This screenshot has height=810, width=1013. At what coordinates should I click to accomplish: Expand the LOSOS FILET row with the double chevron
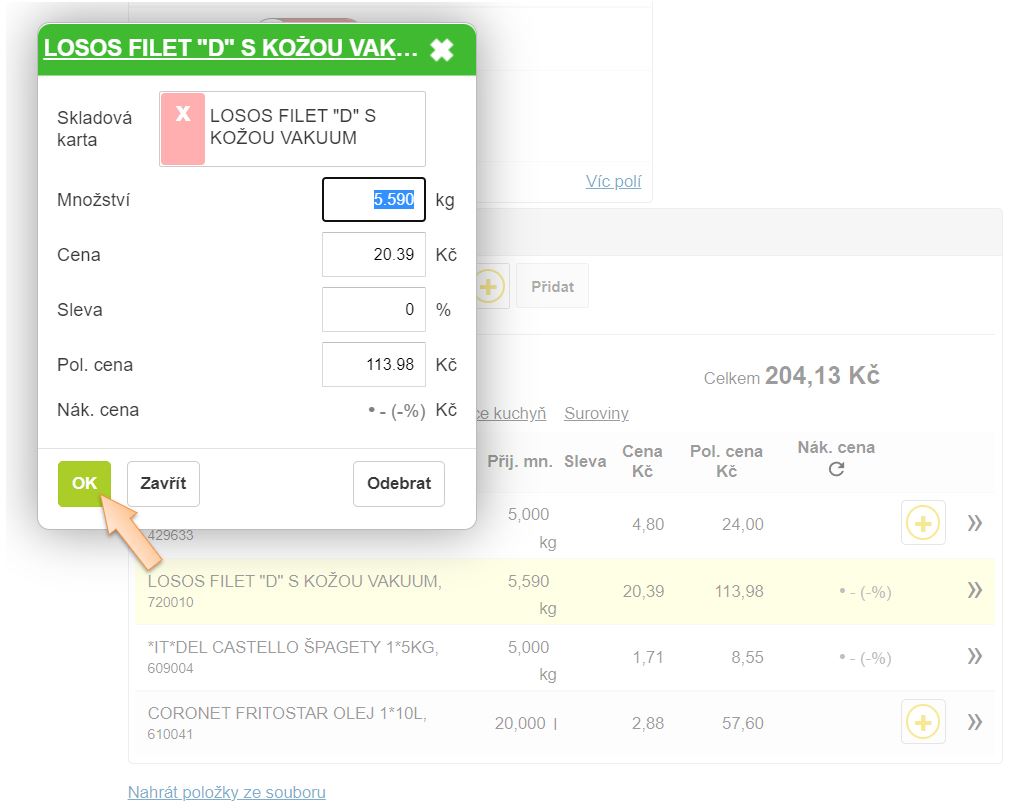[974, 590]
